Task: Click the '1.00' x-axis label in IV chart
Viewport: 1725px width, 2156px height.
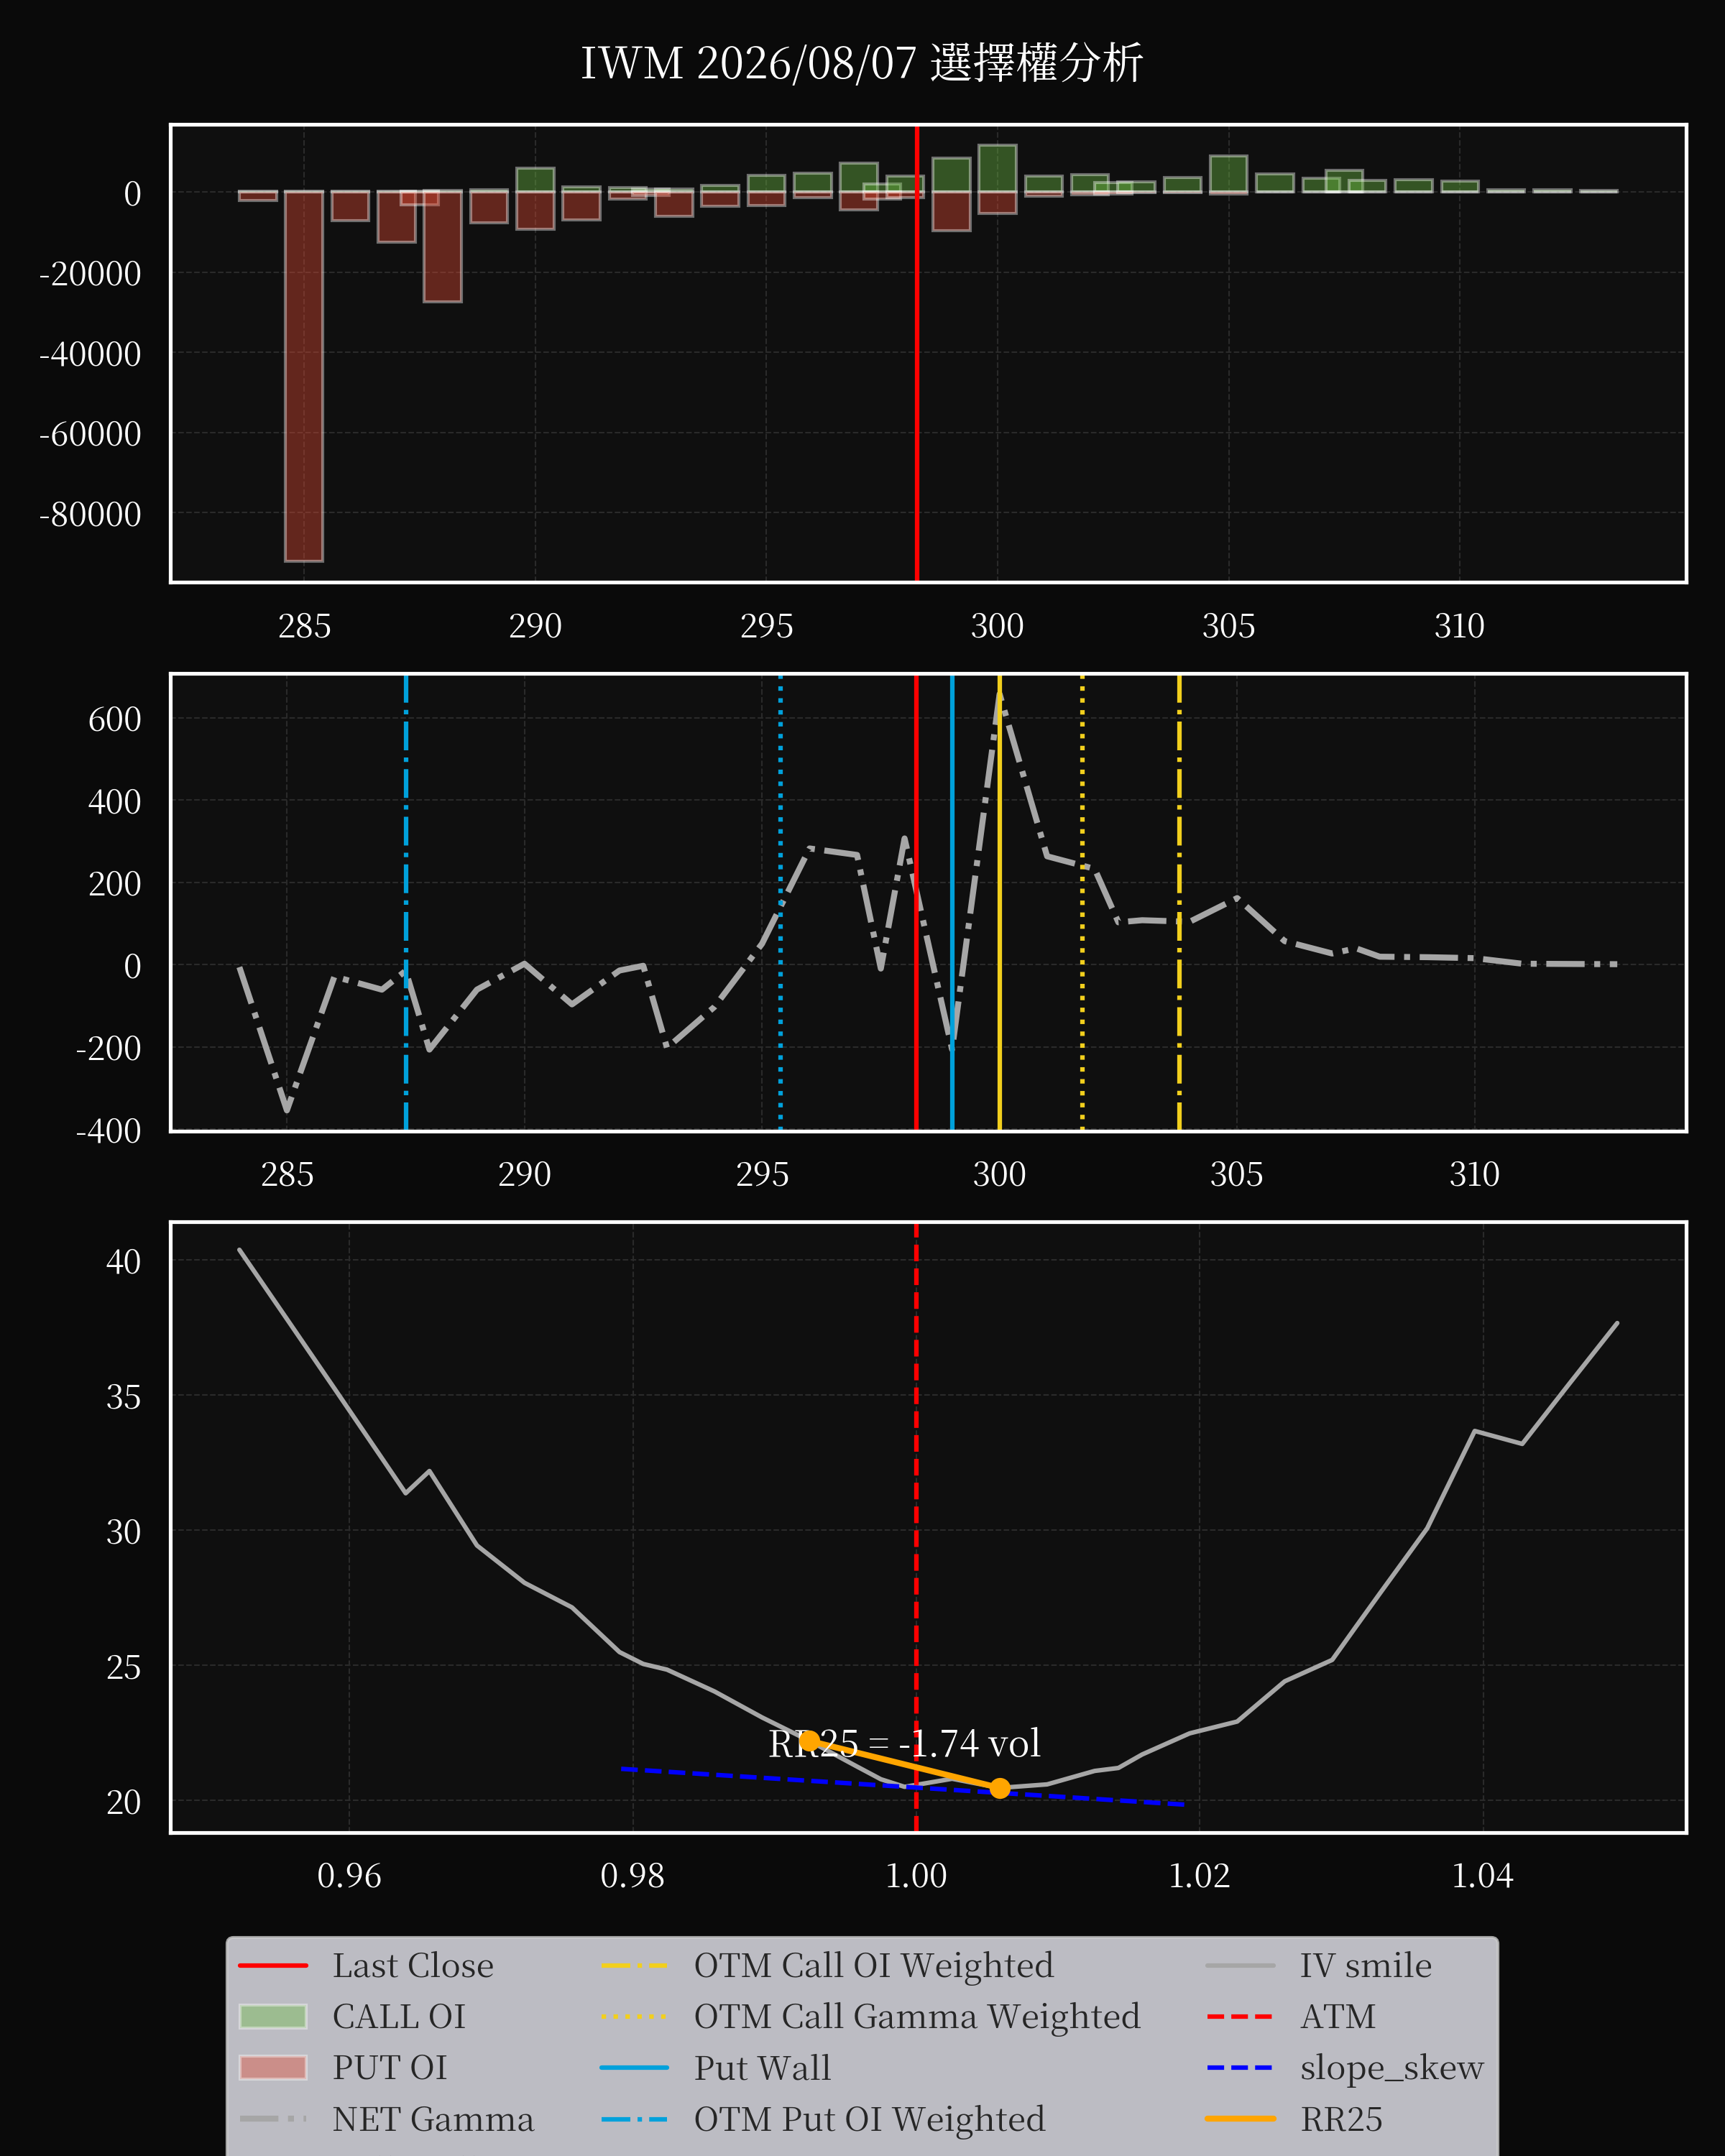Action: (x=916, y=1875)
